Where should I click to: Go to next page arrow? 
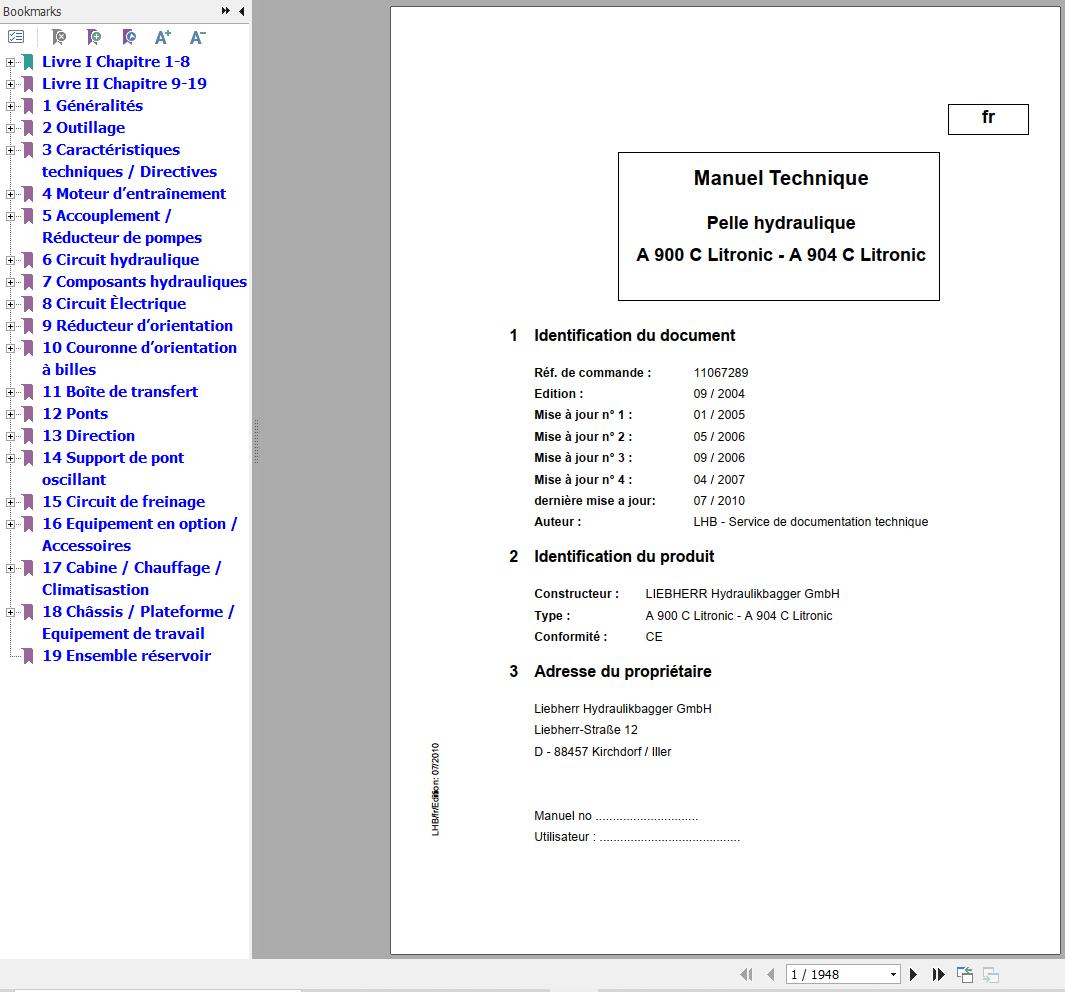914,974
